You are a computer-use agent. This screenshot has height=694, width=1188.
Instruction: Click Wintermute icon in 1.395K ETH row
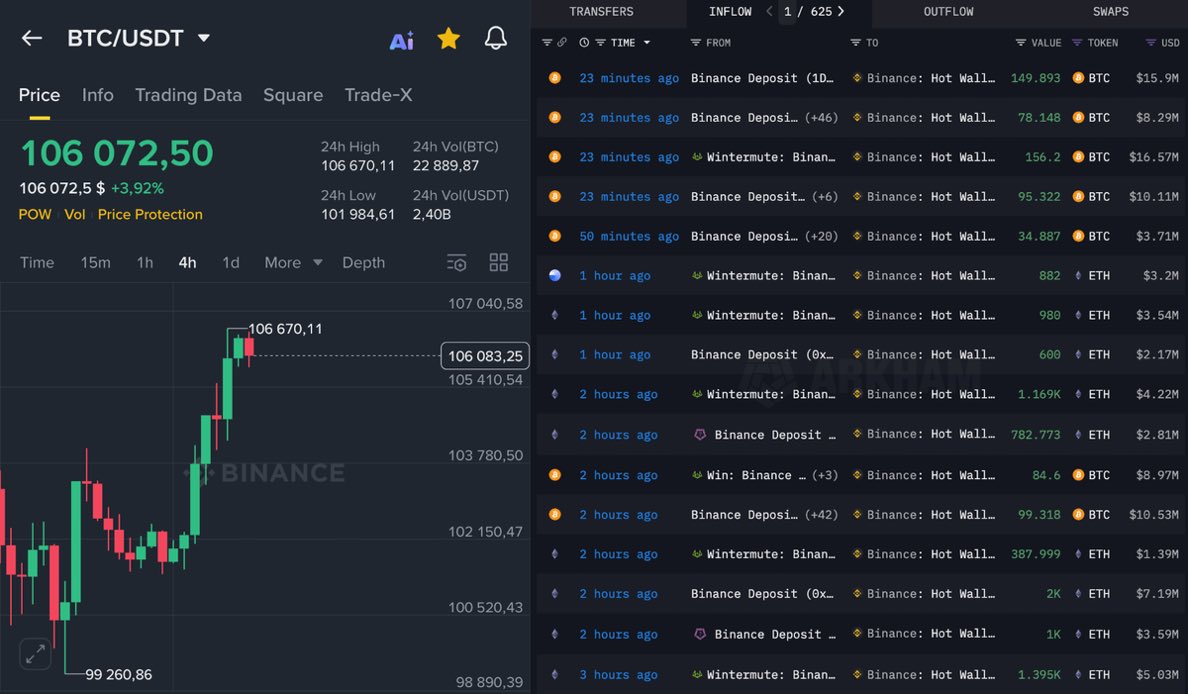click(x=697, y=674)
